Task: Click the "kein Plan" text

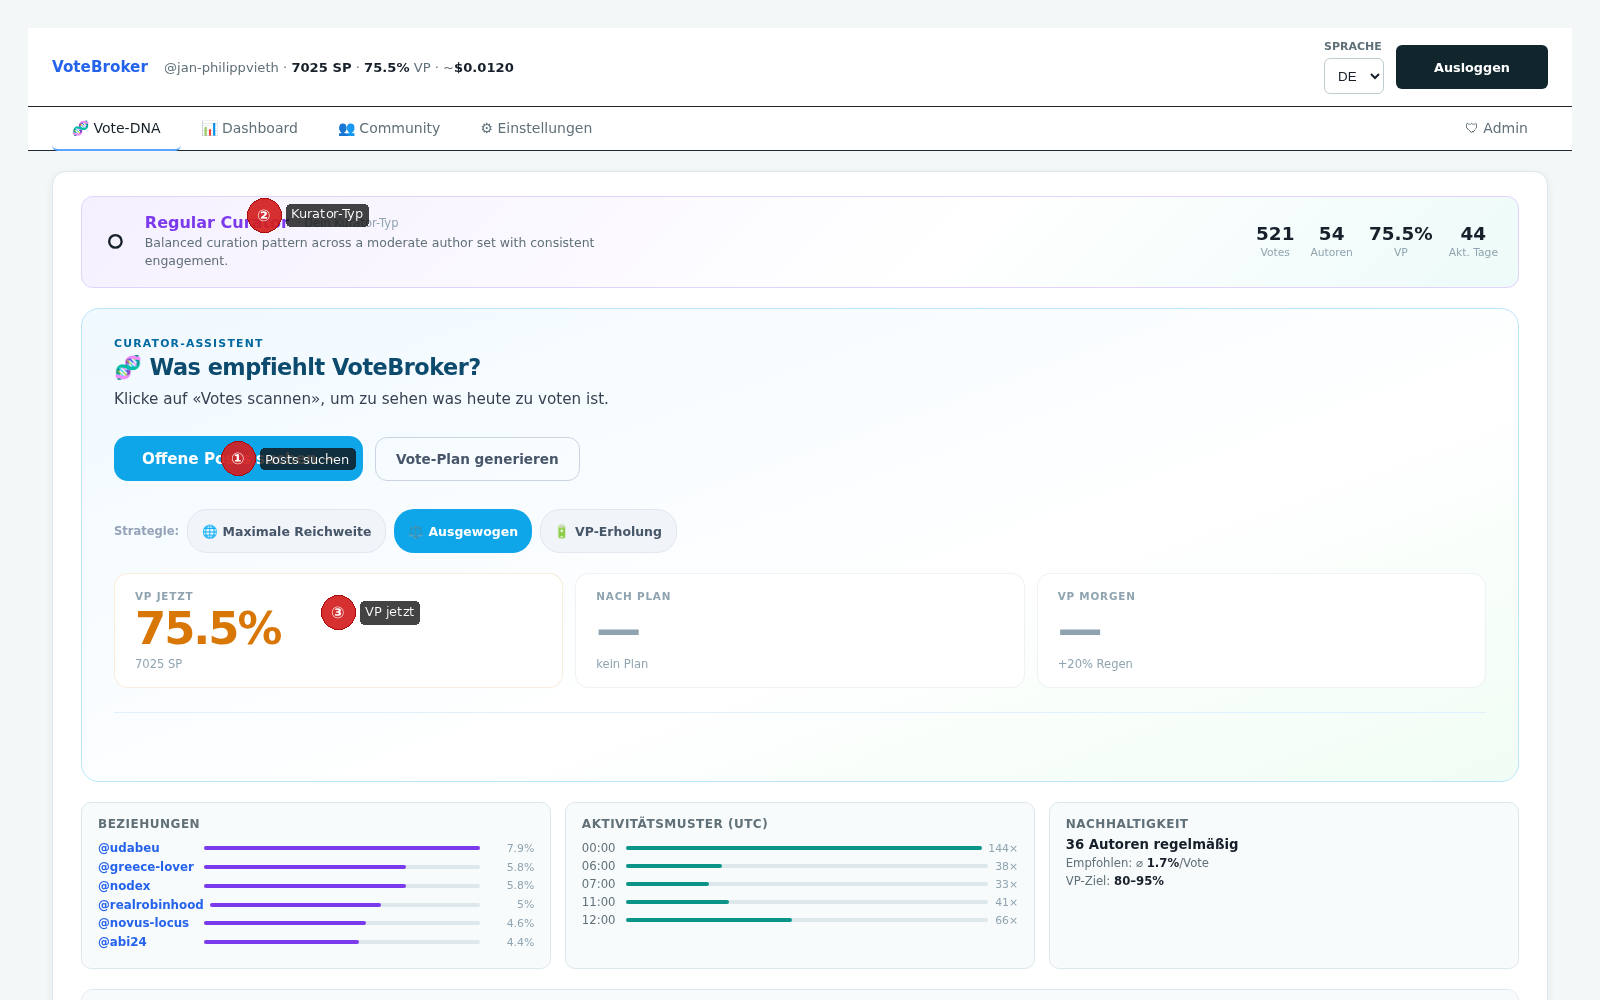Action: tap(622, 664)
